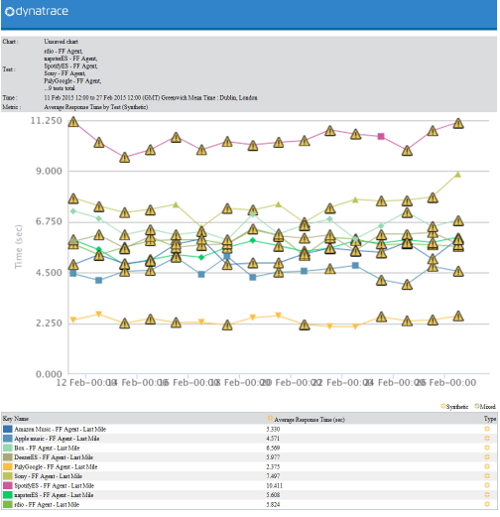This screenshot has height=517, width=500.
Task: Click the final green triangle point on the Sony line
Action: 458,174
